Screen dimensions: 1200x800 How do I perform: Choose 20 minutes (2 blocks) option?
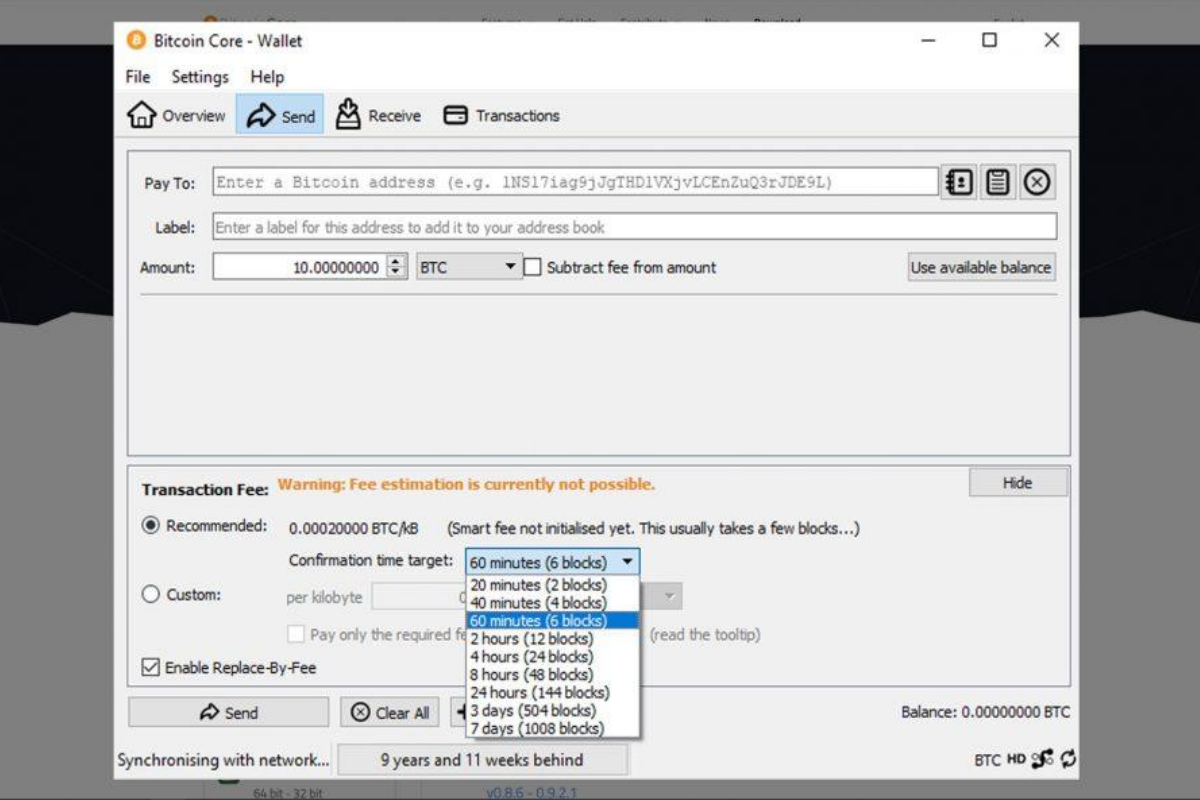pos(552,585)
